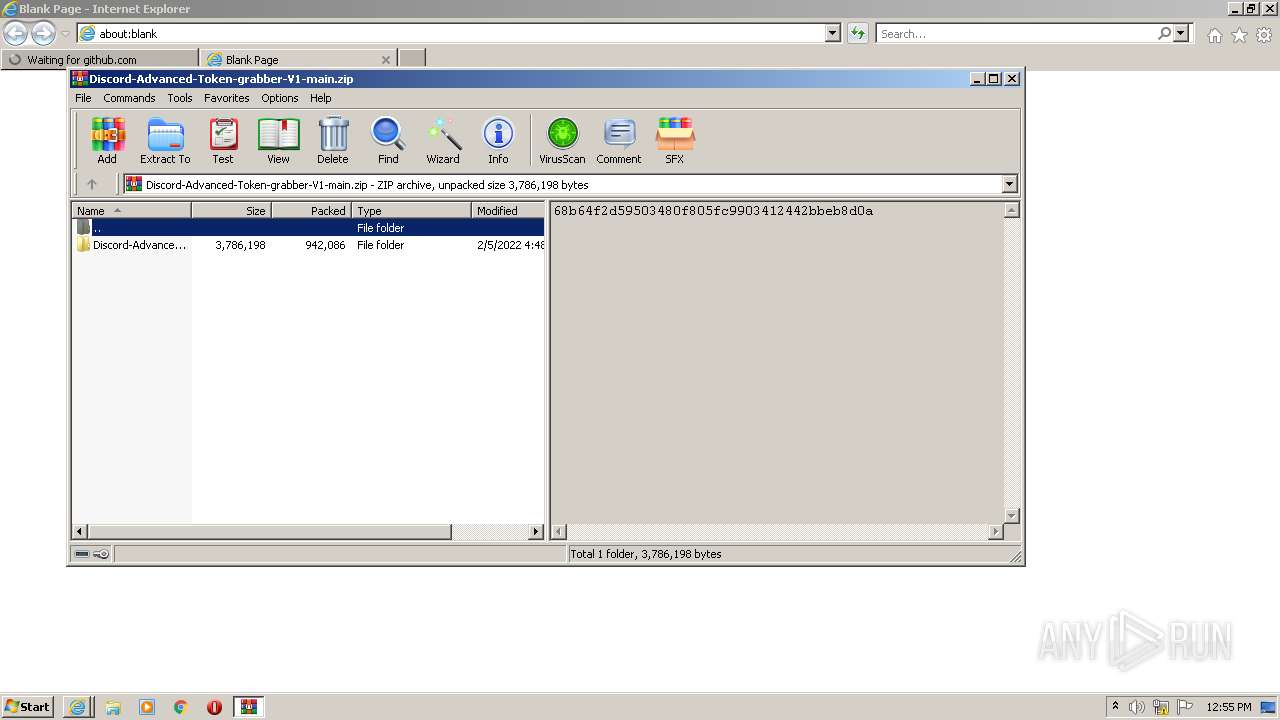Viewport: 1280px width, 720px height.
Task: Switch to the Waiting for github.com tab
Action: (x=100, y=59)
